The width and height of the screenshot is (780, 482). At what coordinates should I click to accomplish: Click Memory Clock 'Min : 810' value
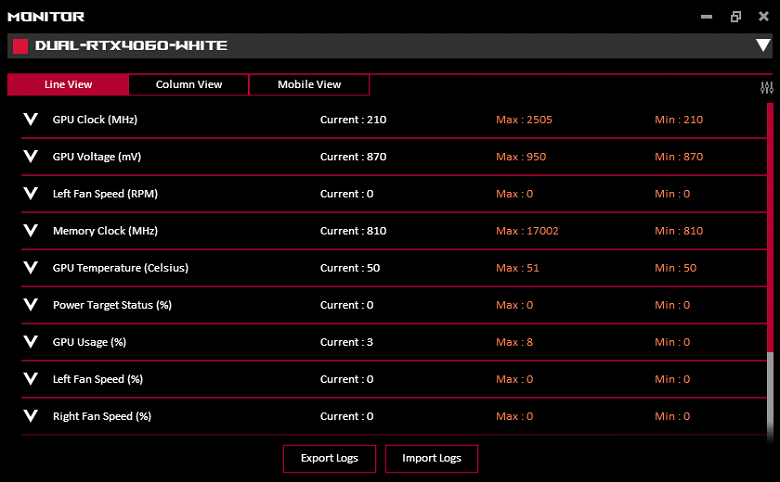[679, 231]
